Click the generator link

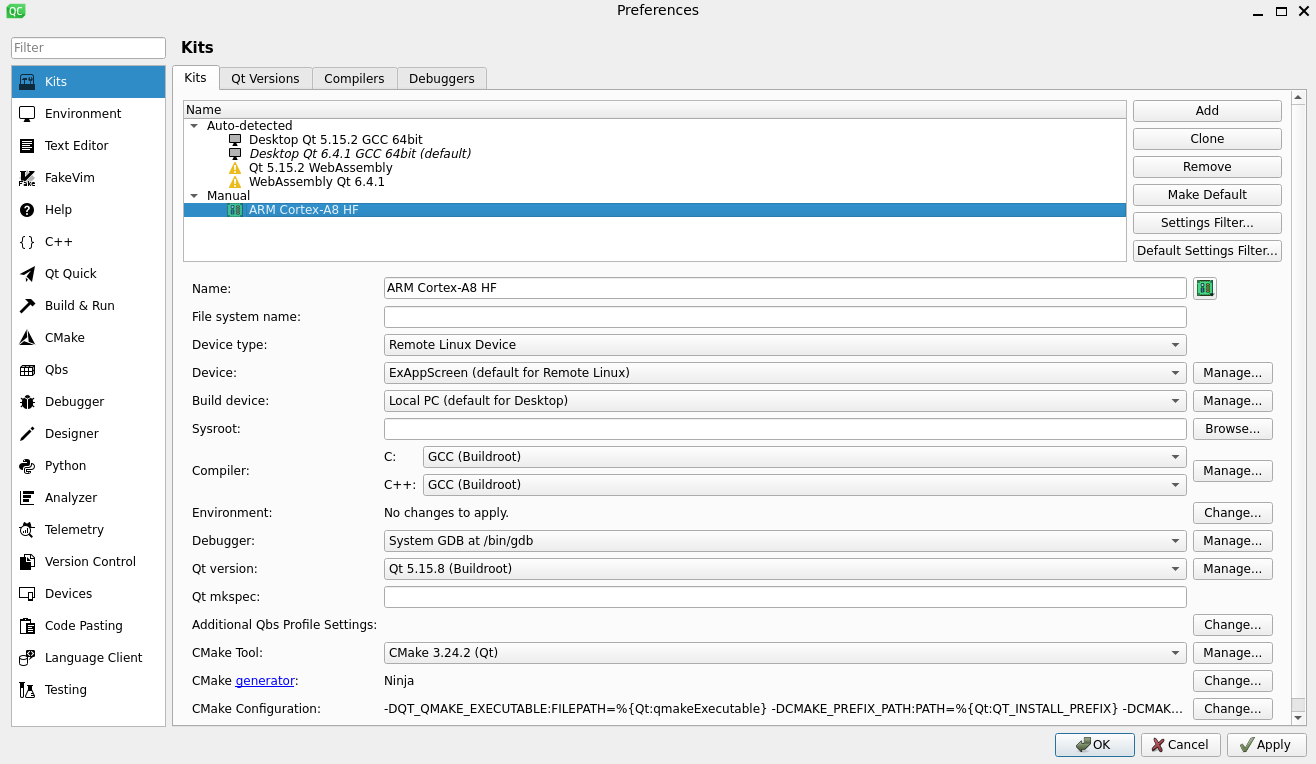265,681
